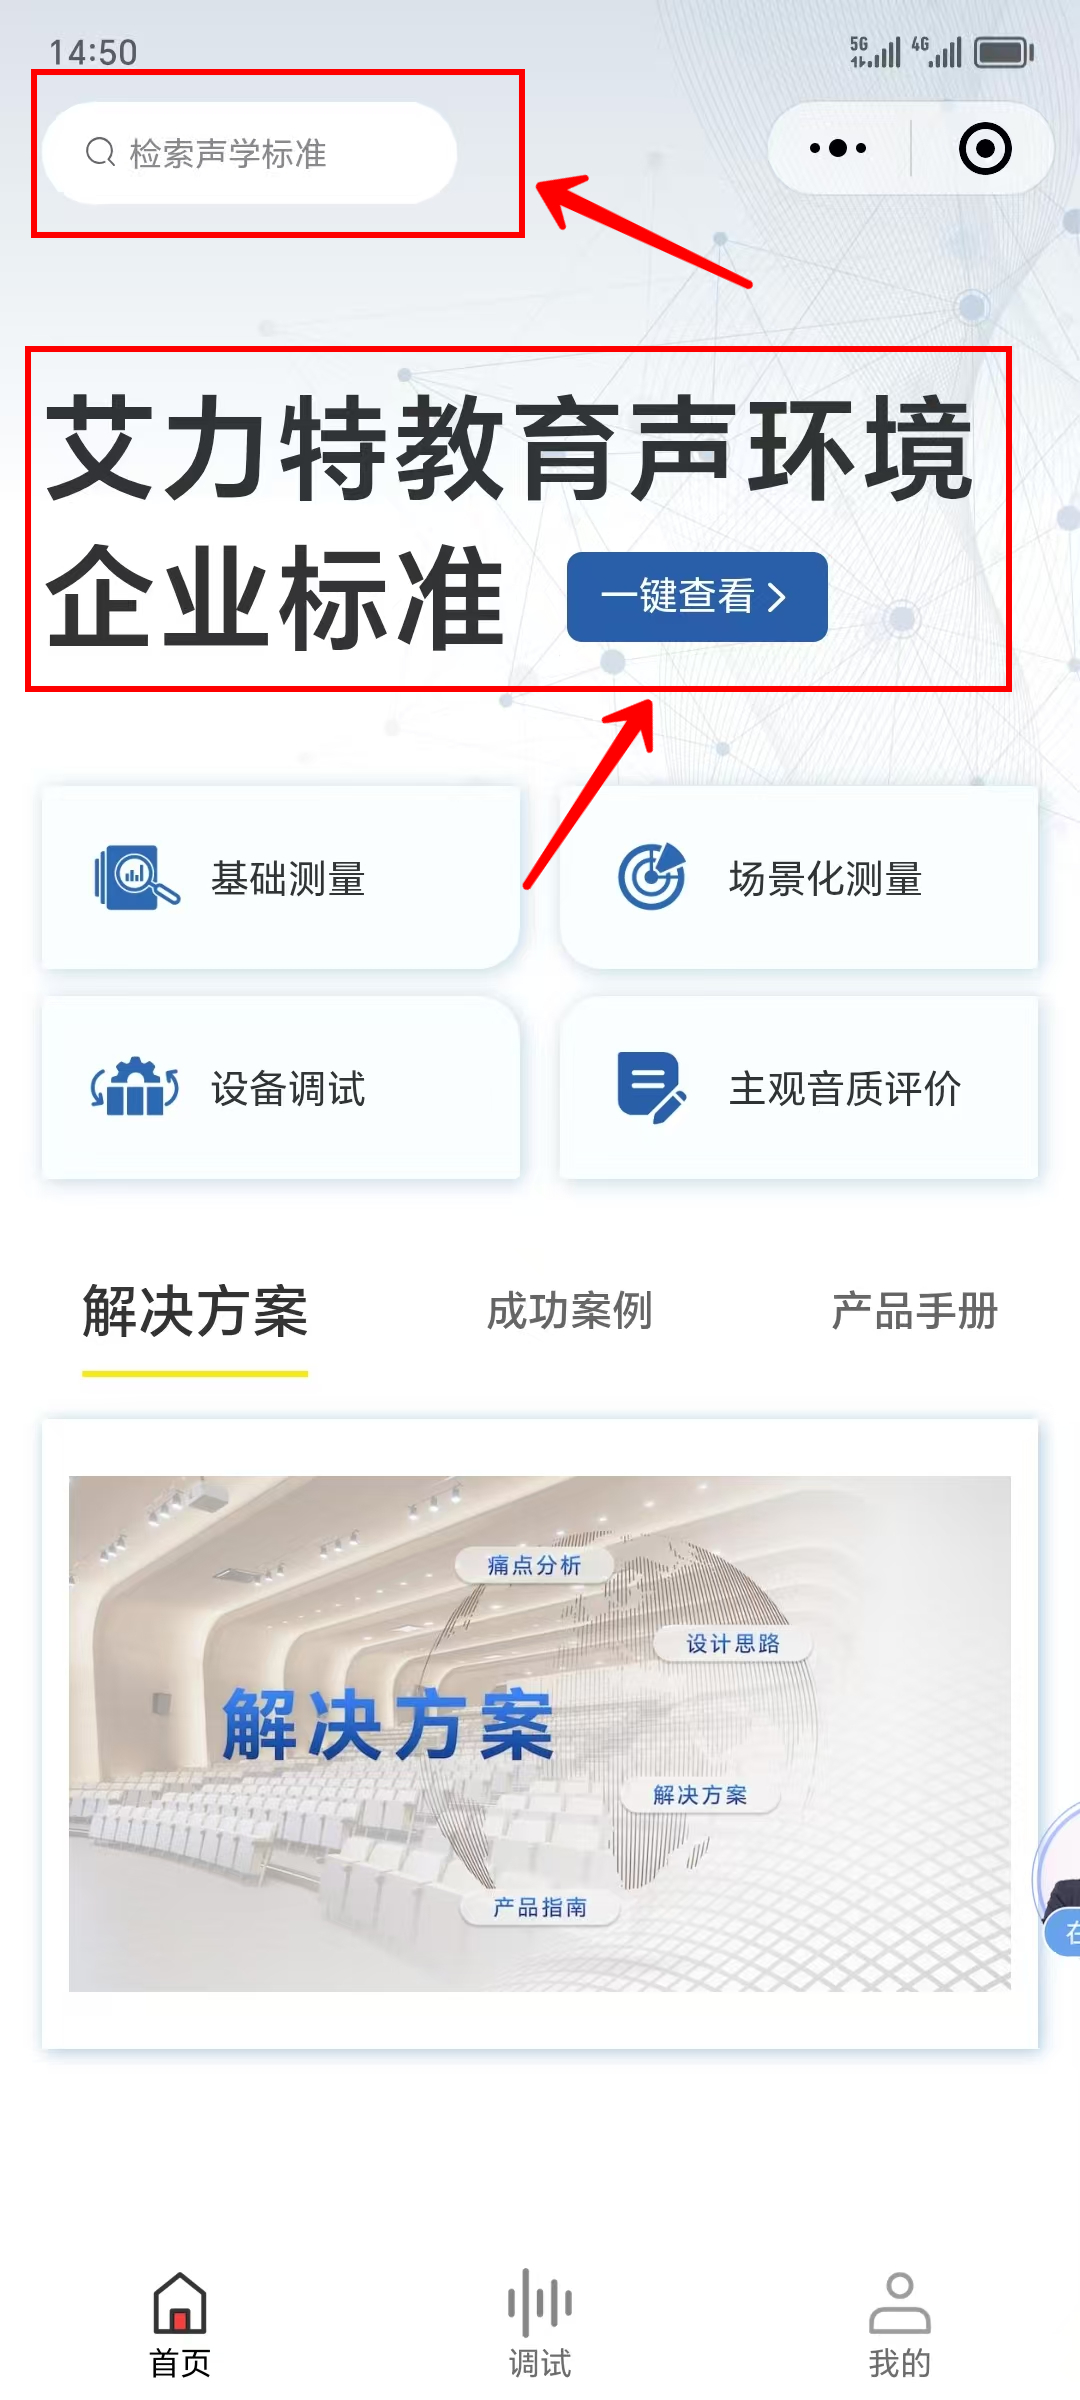Tap the 痛点分析 label in banner
The height and width of the screenshot is (2400, 1080).
point(534,1565)
